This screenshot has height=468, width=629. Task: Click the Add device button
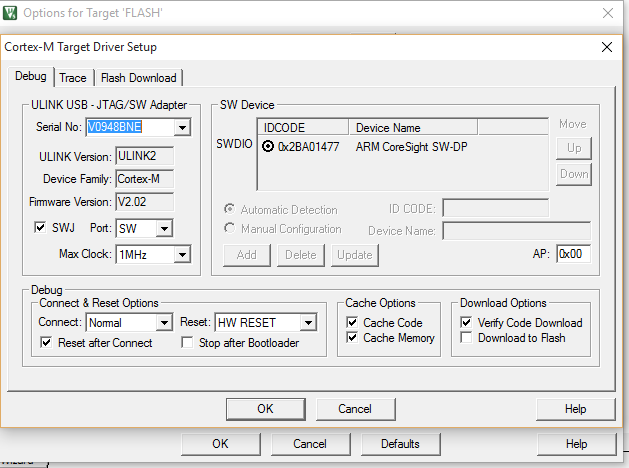coord(247,255)
